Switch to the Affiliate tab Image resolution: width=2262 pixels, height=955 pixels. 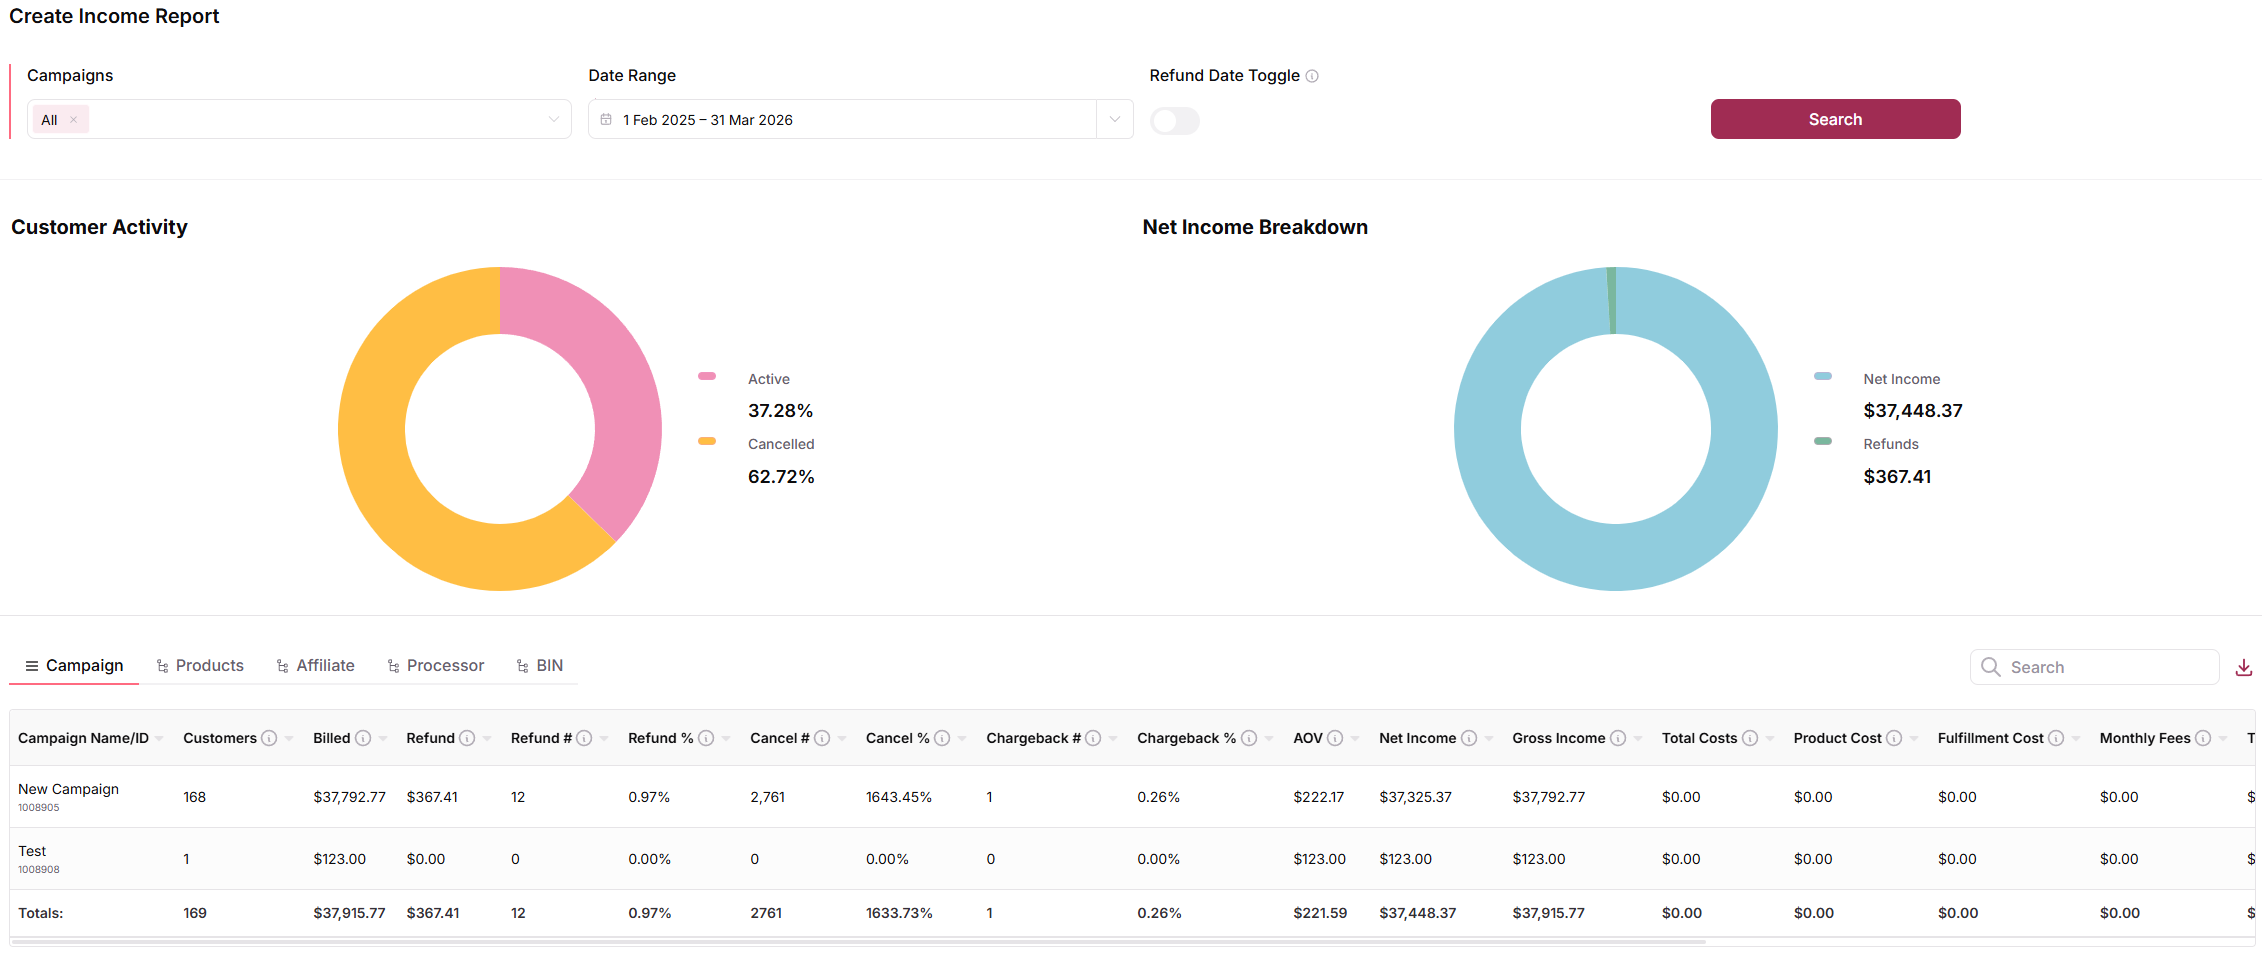(316, 666)
